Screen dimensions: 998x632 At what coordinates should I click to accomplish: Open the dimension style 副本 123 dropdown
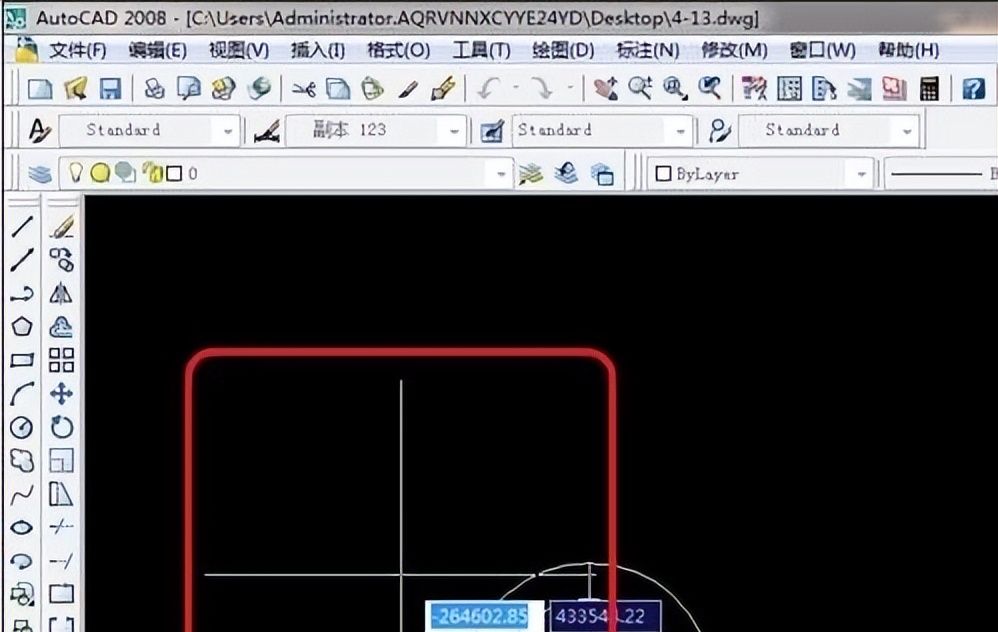(456, 131)
